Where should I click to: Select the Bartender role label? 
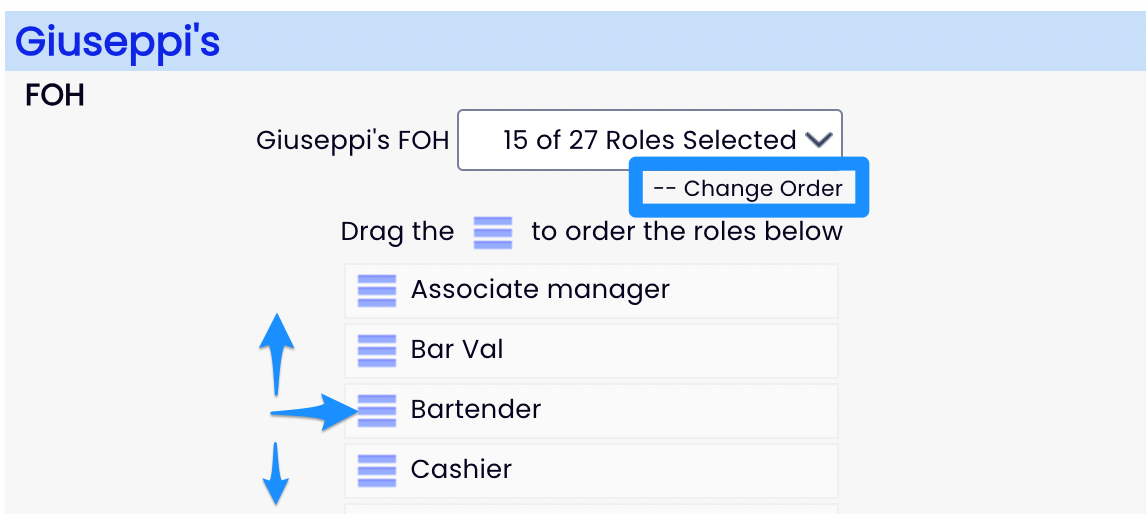(475, 410)
